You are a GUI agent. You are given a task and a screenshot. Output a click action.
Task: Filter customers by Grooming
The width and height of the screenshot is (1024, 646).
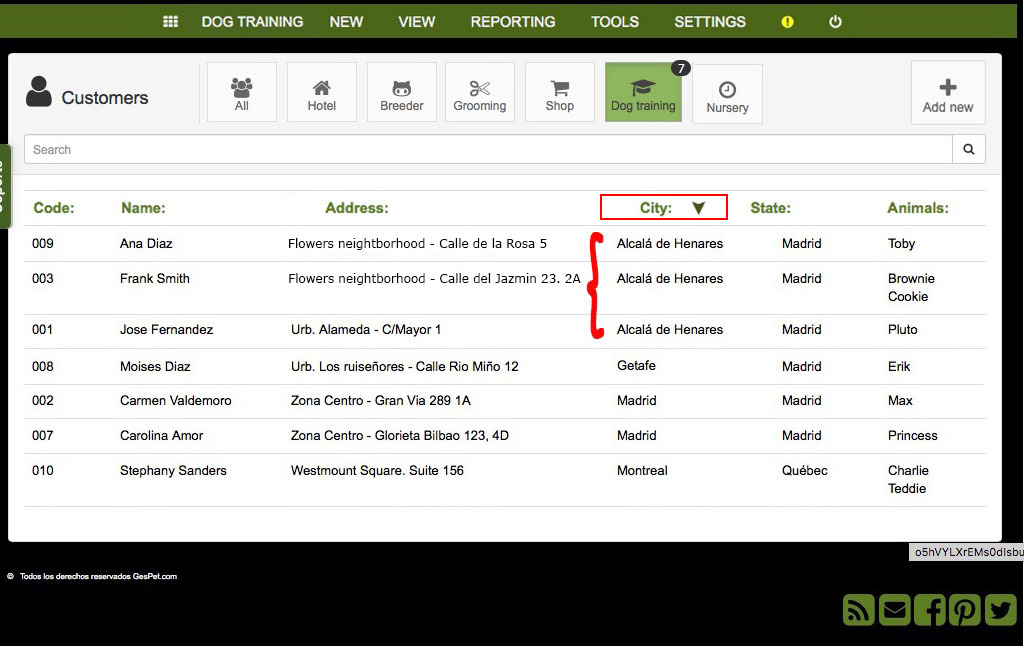480,92
